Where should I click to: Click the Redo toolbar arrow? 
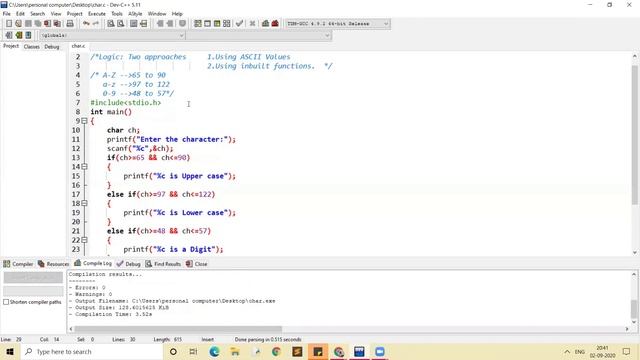tap(96, 24)
